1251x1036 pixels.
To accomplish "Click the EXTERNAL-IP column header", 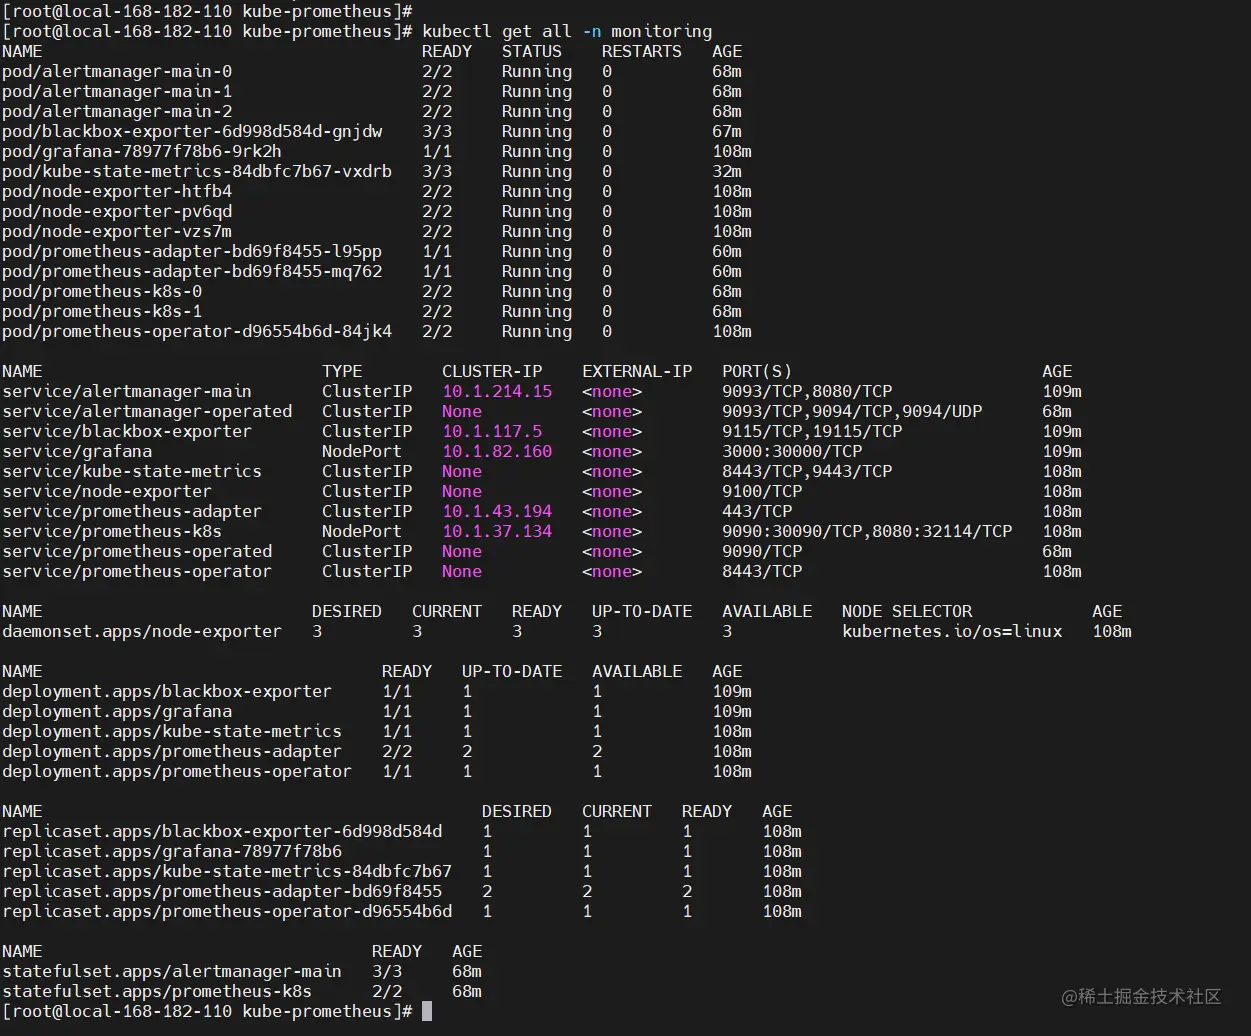I will pos(637,372).
